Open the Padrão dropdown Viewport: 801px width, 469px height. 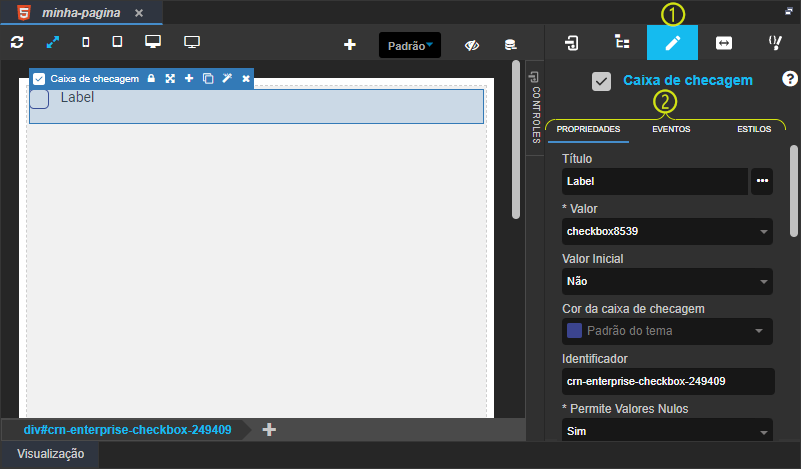(x=410, y=45)
